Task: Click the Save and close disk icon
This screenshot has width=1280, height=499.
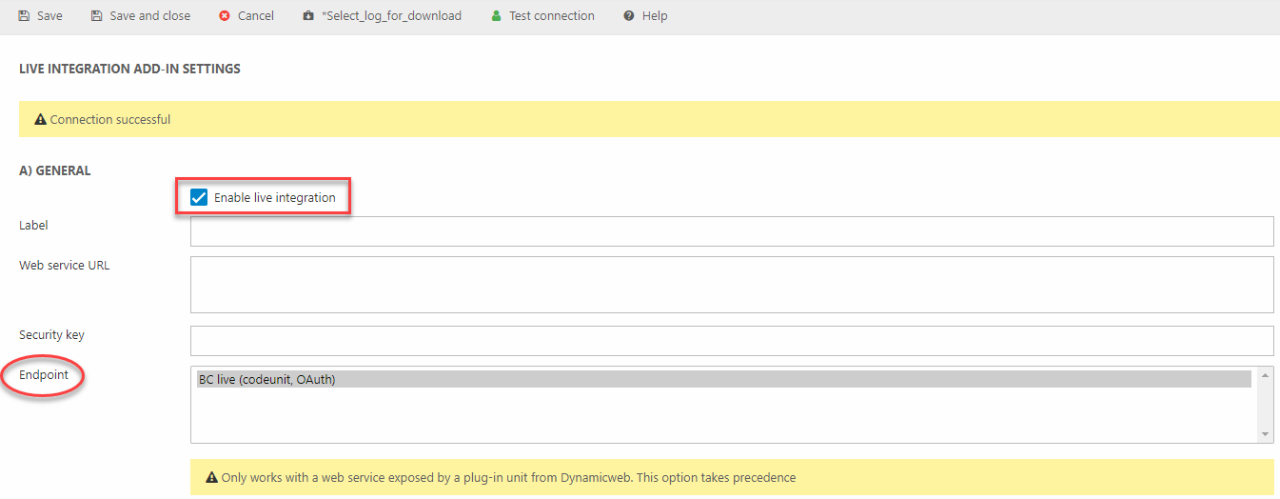Action: coord(96,16)
